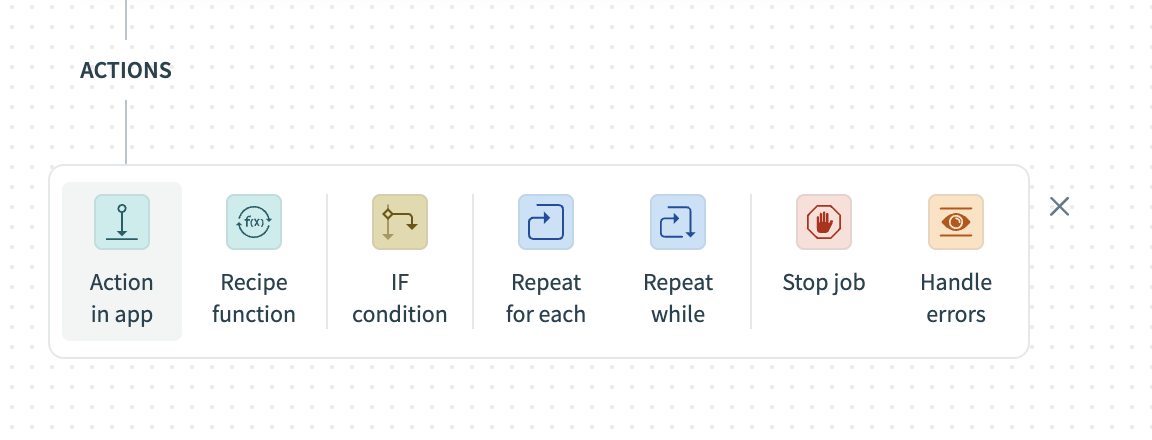This screenshot has height=440, width=1152.
Task: Click the divider between Recipe function and IF condition
Action: click(x=327, y=261)
